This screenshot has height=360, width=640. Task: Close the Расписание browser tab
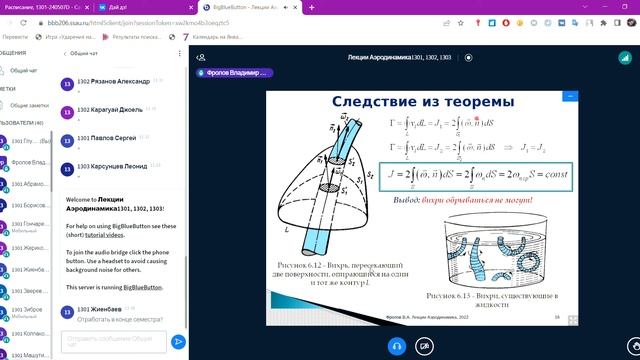tap(87, 7)
